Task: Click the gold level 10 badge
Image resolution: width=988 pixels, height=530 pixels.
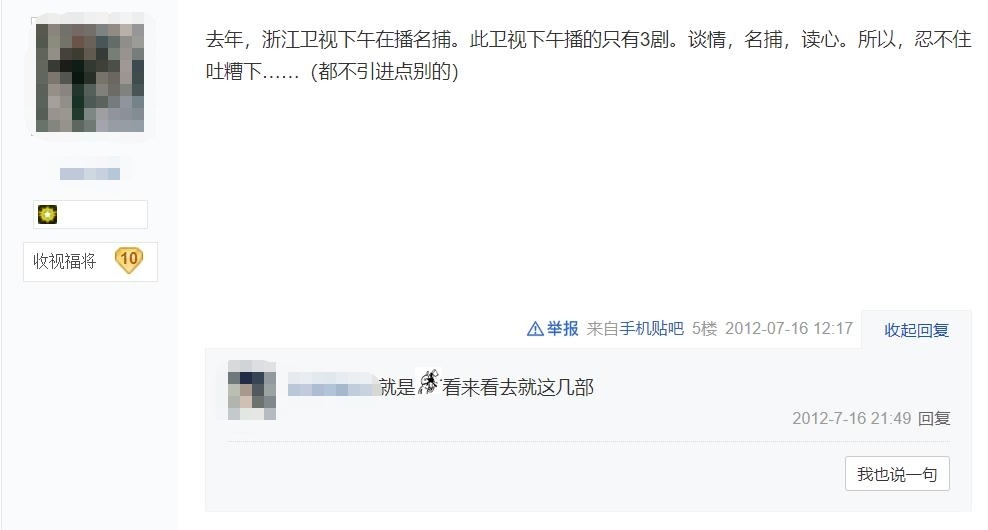Action: [129, 260]
